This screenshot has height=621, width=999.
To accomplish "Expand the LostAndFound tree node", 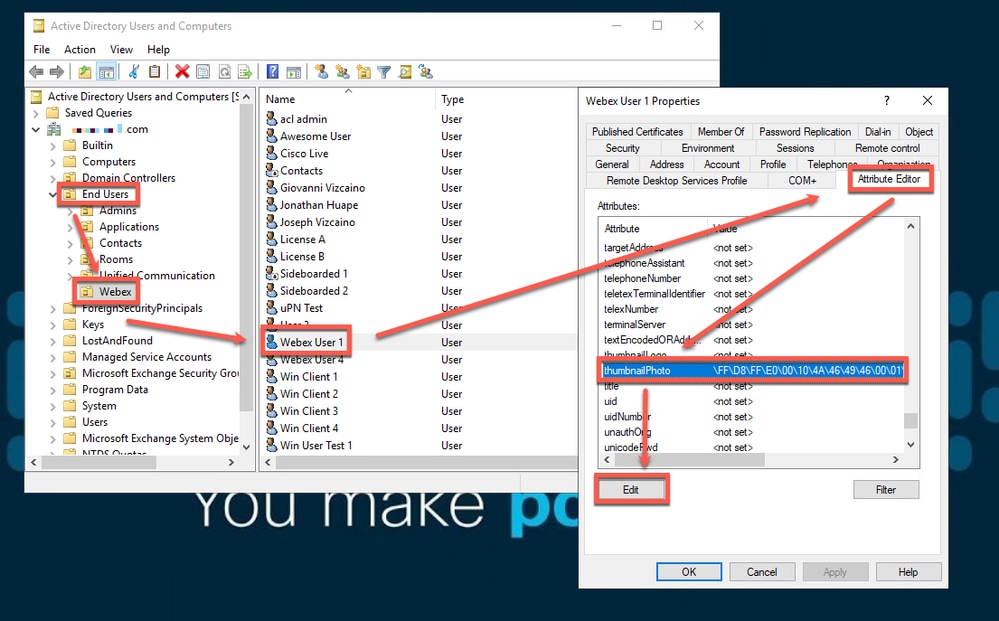I will pyautogui.click(x=53, y=341).
